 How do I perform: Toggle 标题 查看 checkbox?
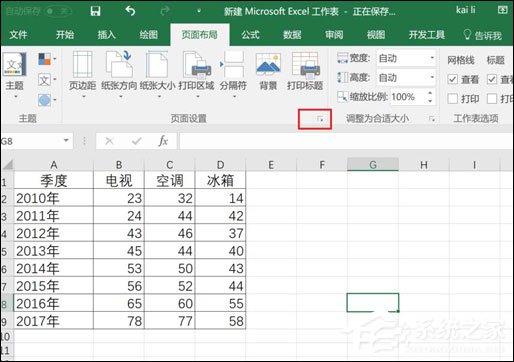pos(492,79)
